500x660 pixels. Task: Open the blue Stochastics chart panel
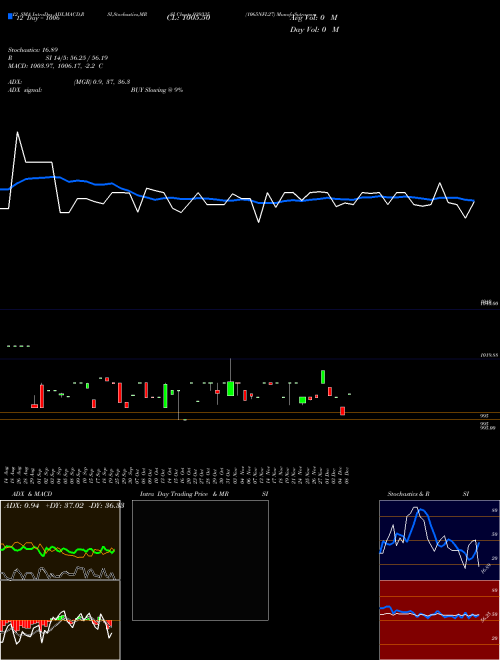[x=439, y=540]
